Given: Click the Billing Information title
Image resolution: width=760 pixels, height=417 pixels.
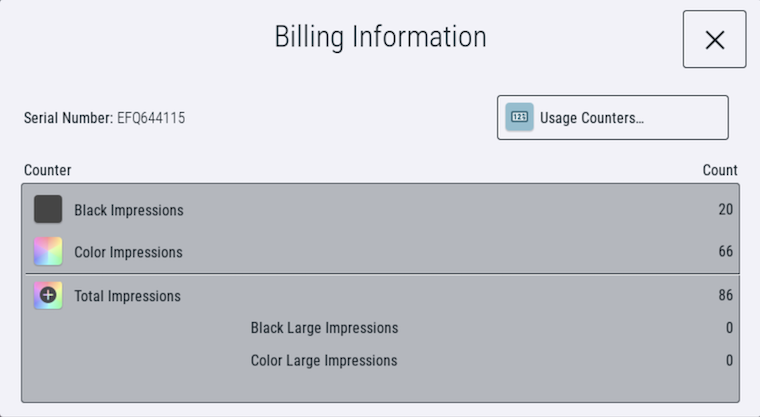Looking at the screenshot, I should coord(380,38).
